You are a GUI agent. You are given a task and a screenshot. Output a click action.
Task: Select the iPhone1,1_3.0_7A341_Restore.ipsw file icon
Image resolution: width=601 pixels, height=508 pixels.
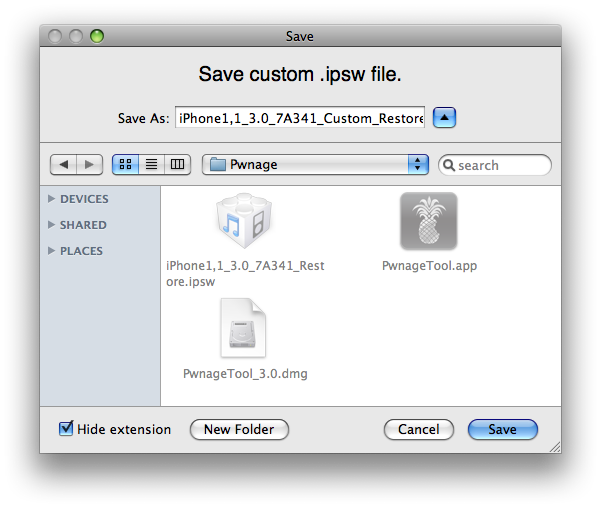[245, 223]
